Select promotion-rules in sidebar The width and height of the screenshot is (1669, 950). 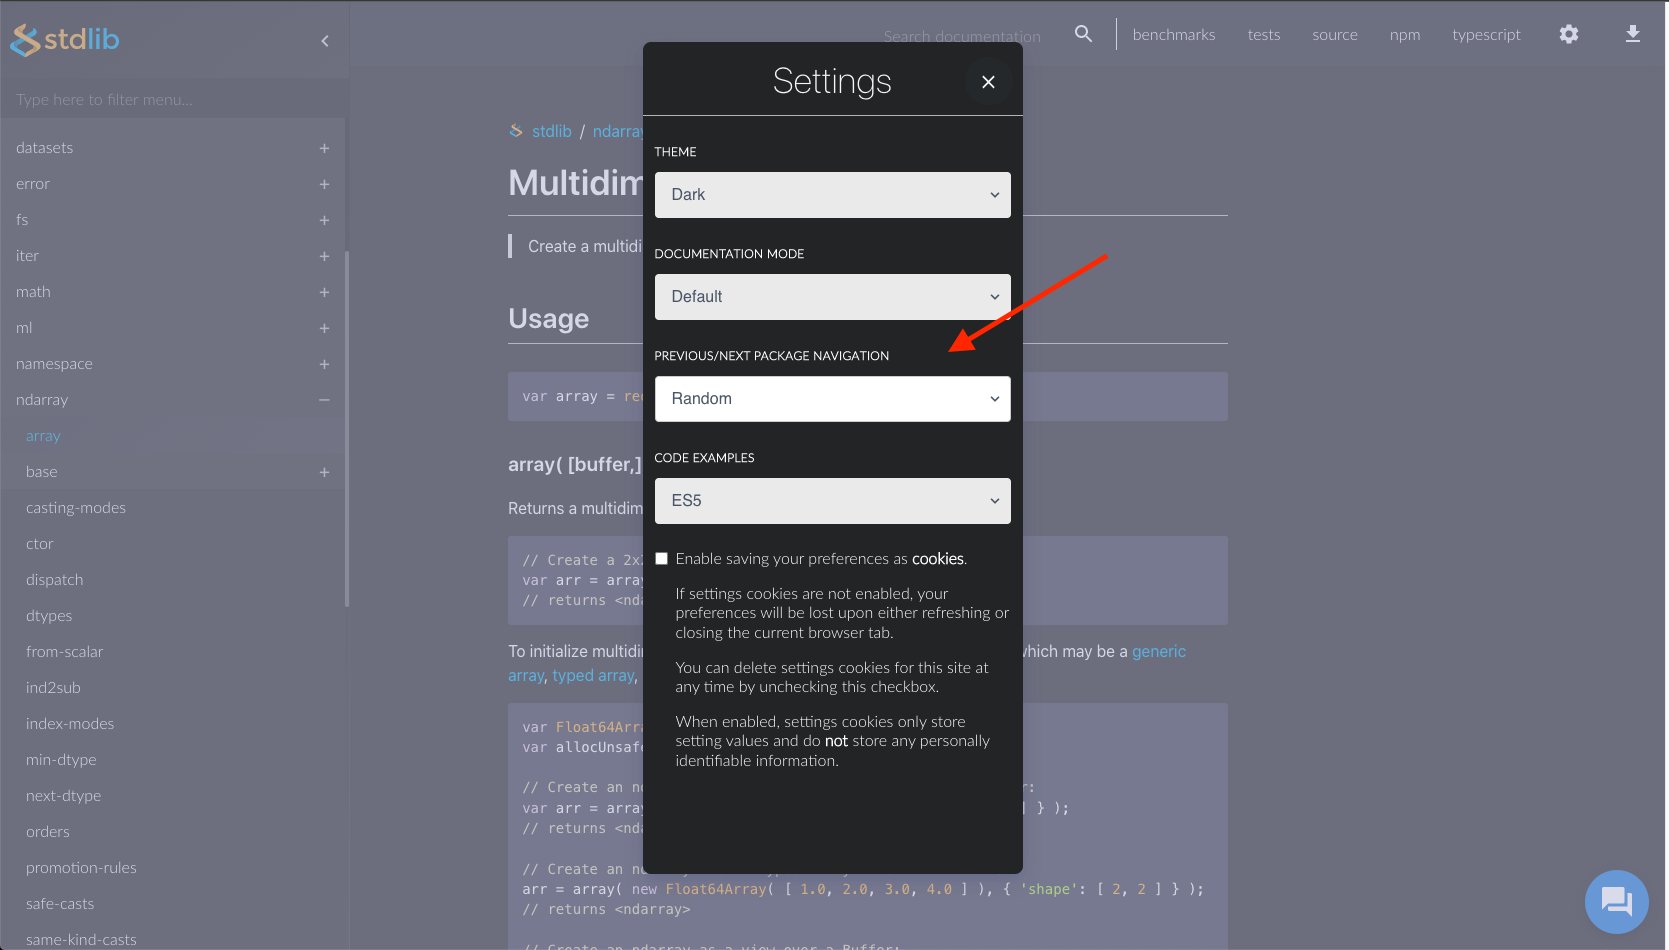coord(81,868)
